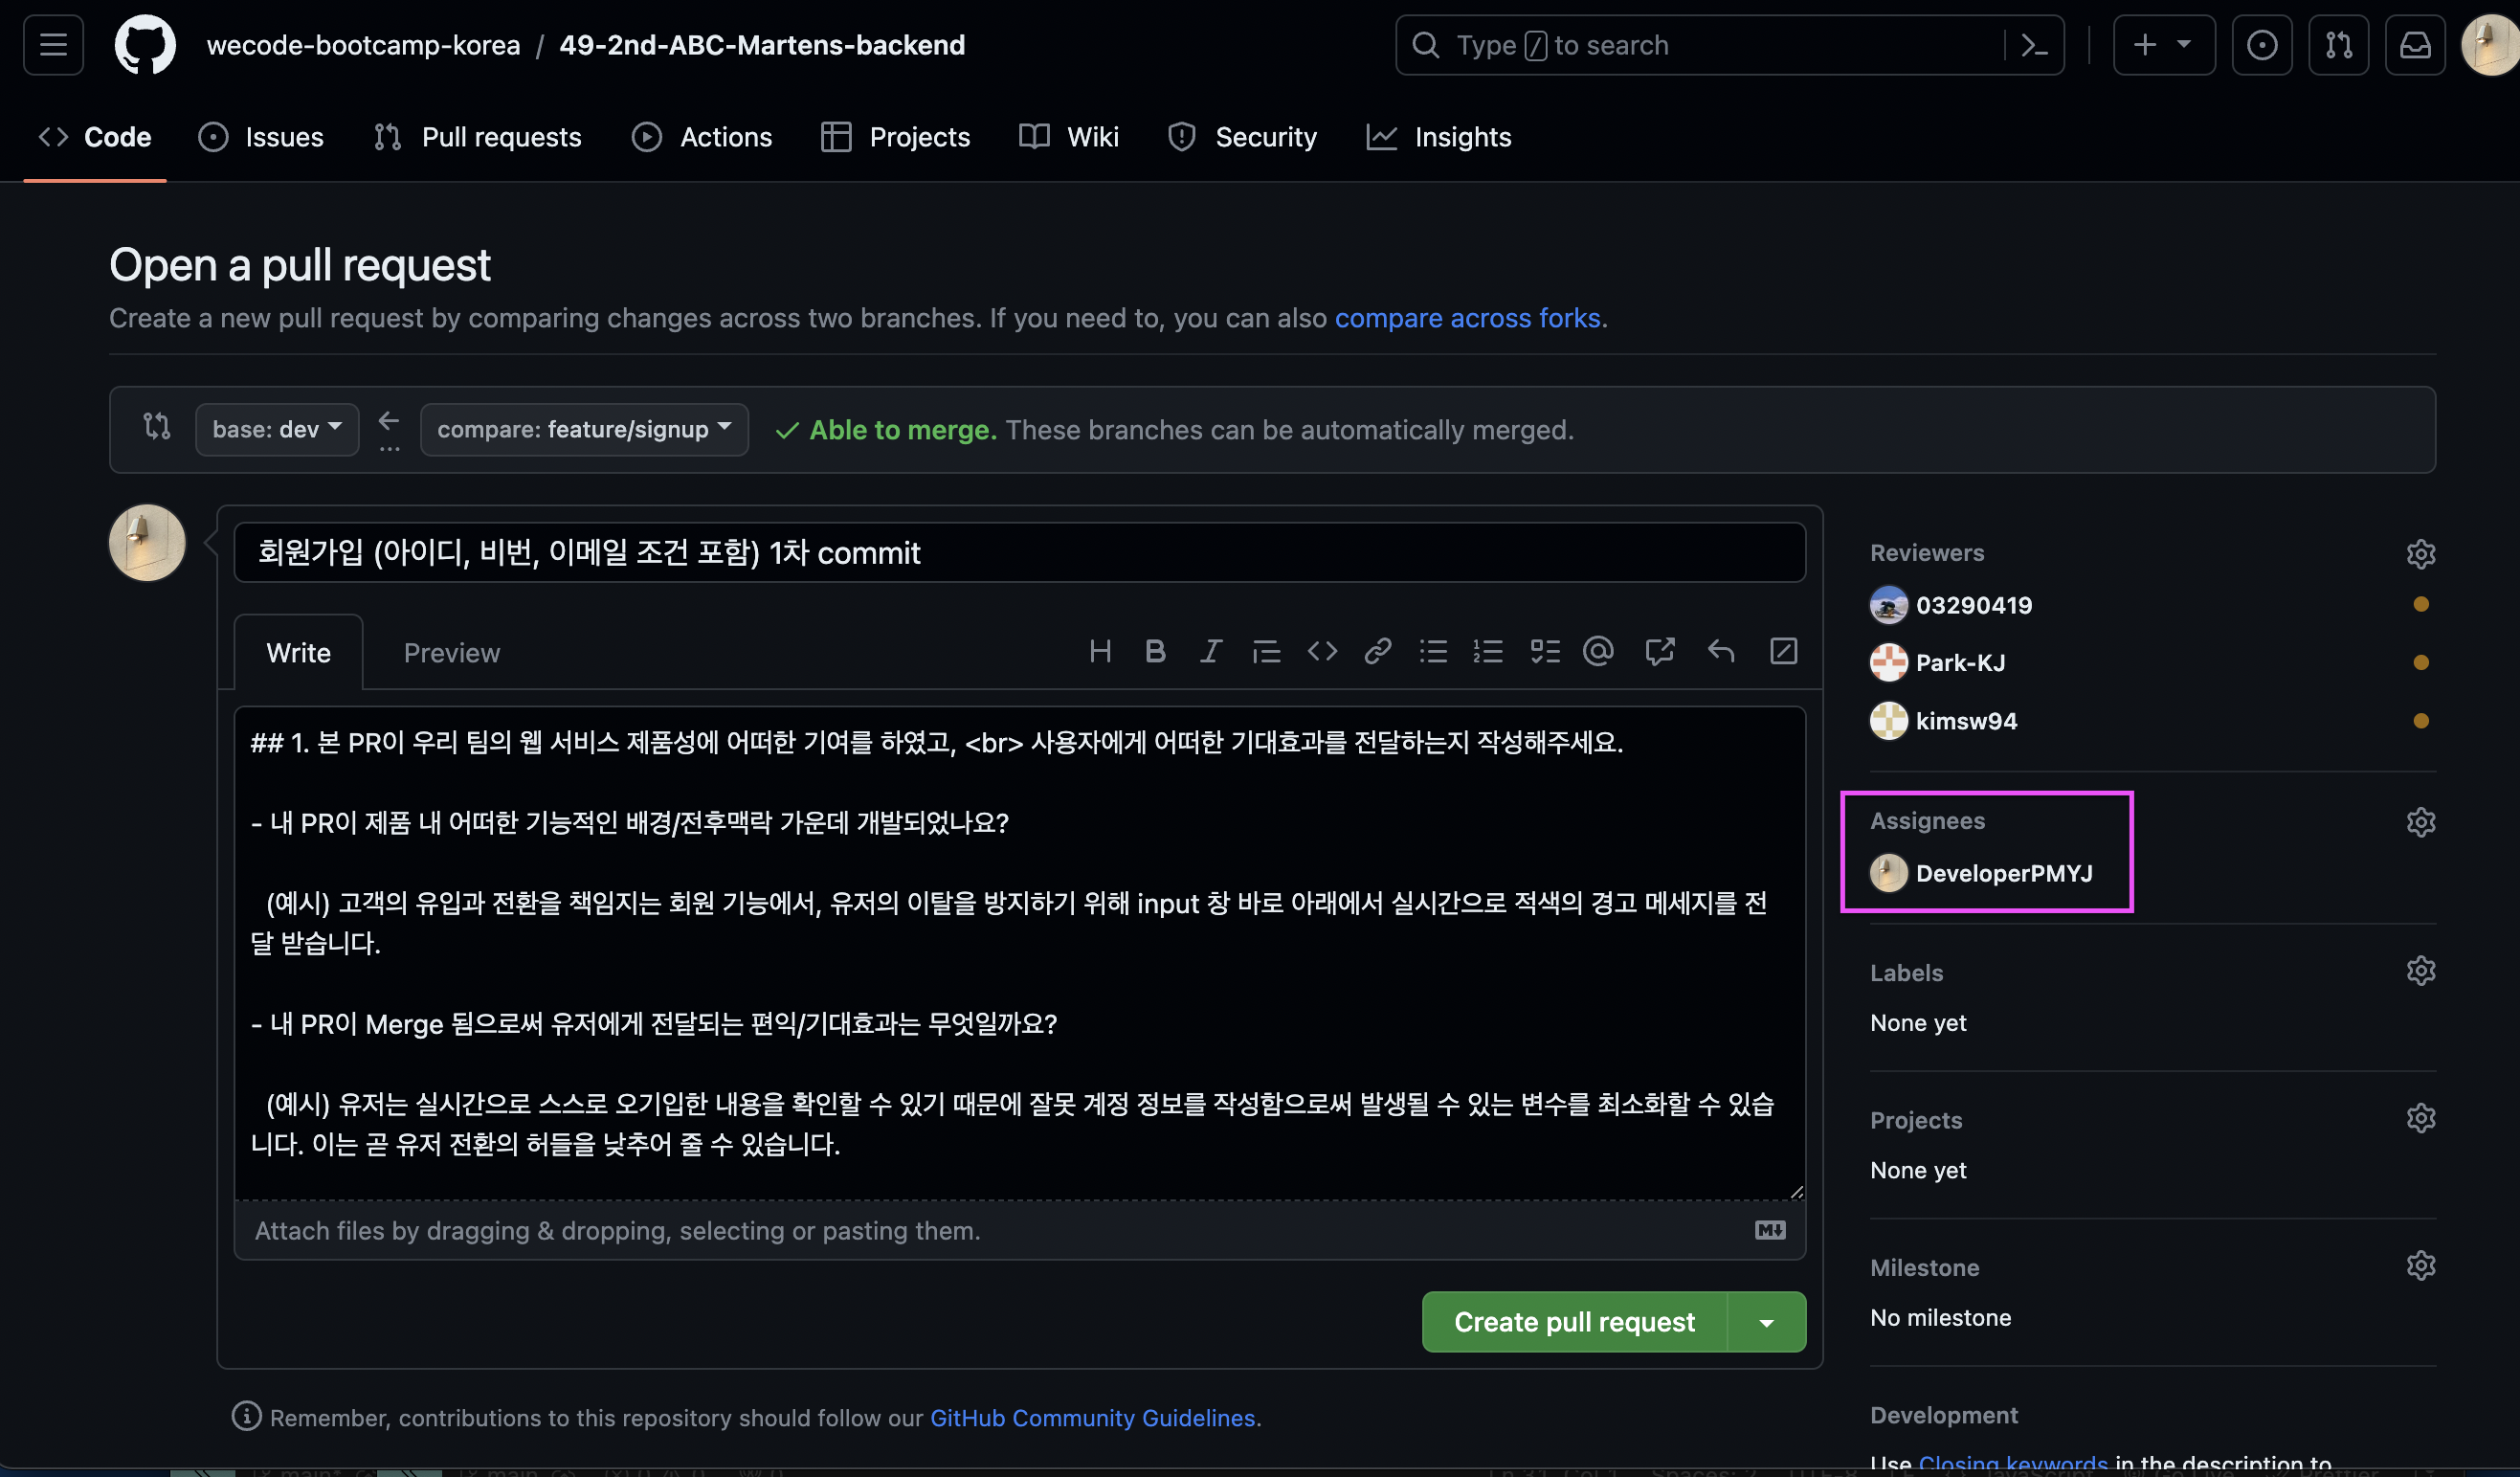Open the Labels gear settings
Viewport: 2520px width, 1477px height.
tap(2420, 971)
